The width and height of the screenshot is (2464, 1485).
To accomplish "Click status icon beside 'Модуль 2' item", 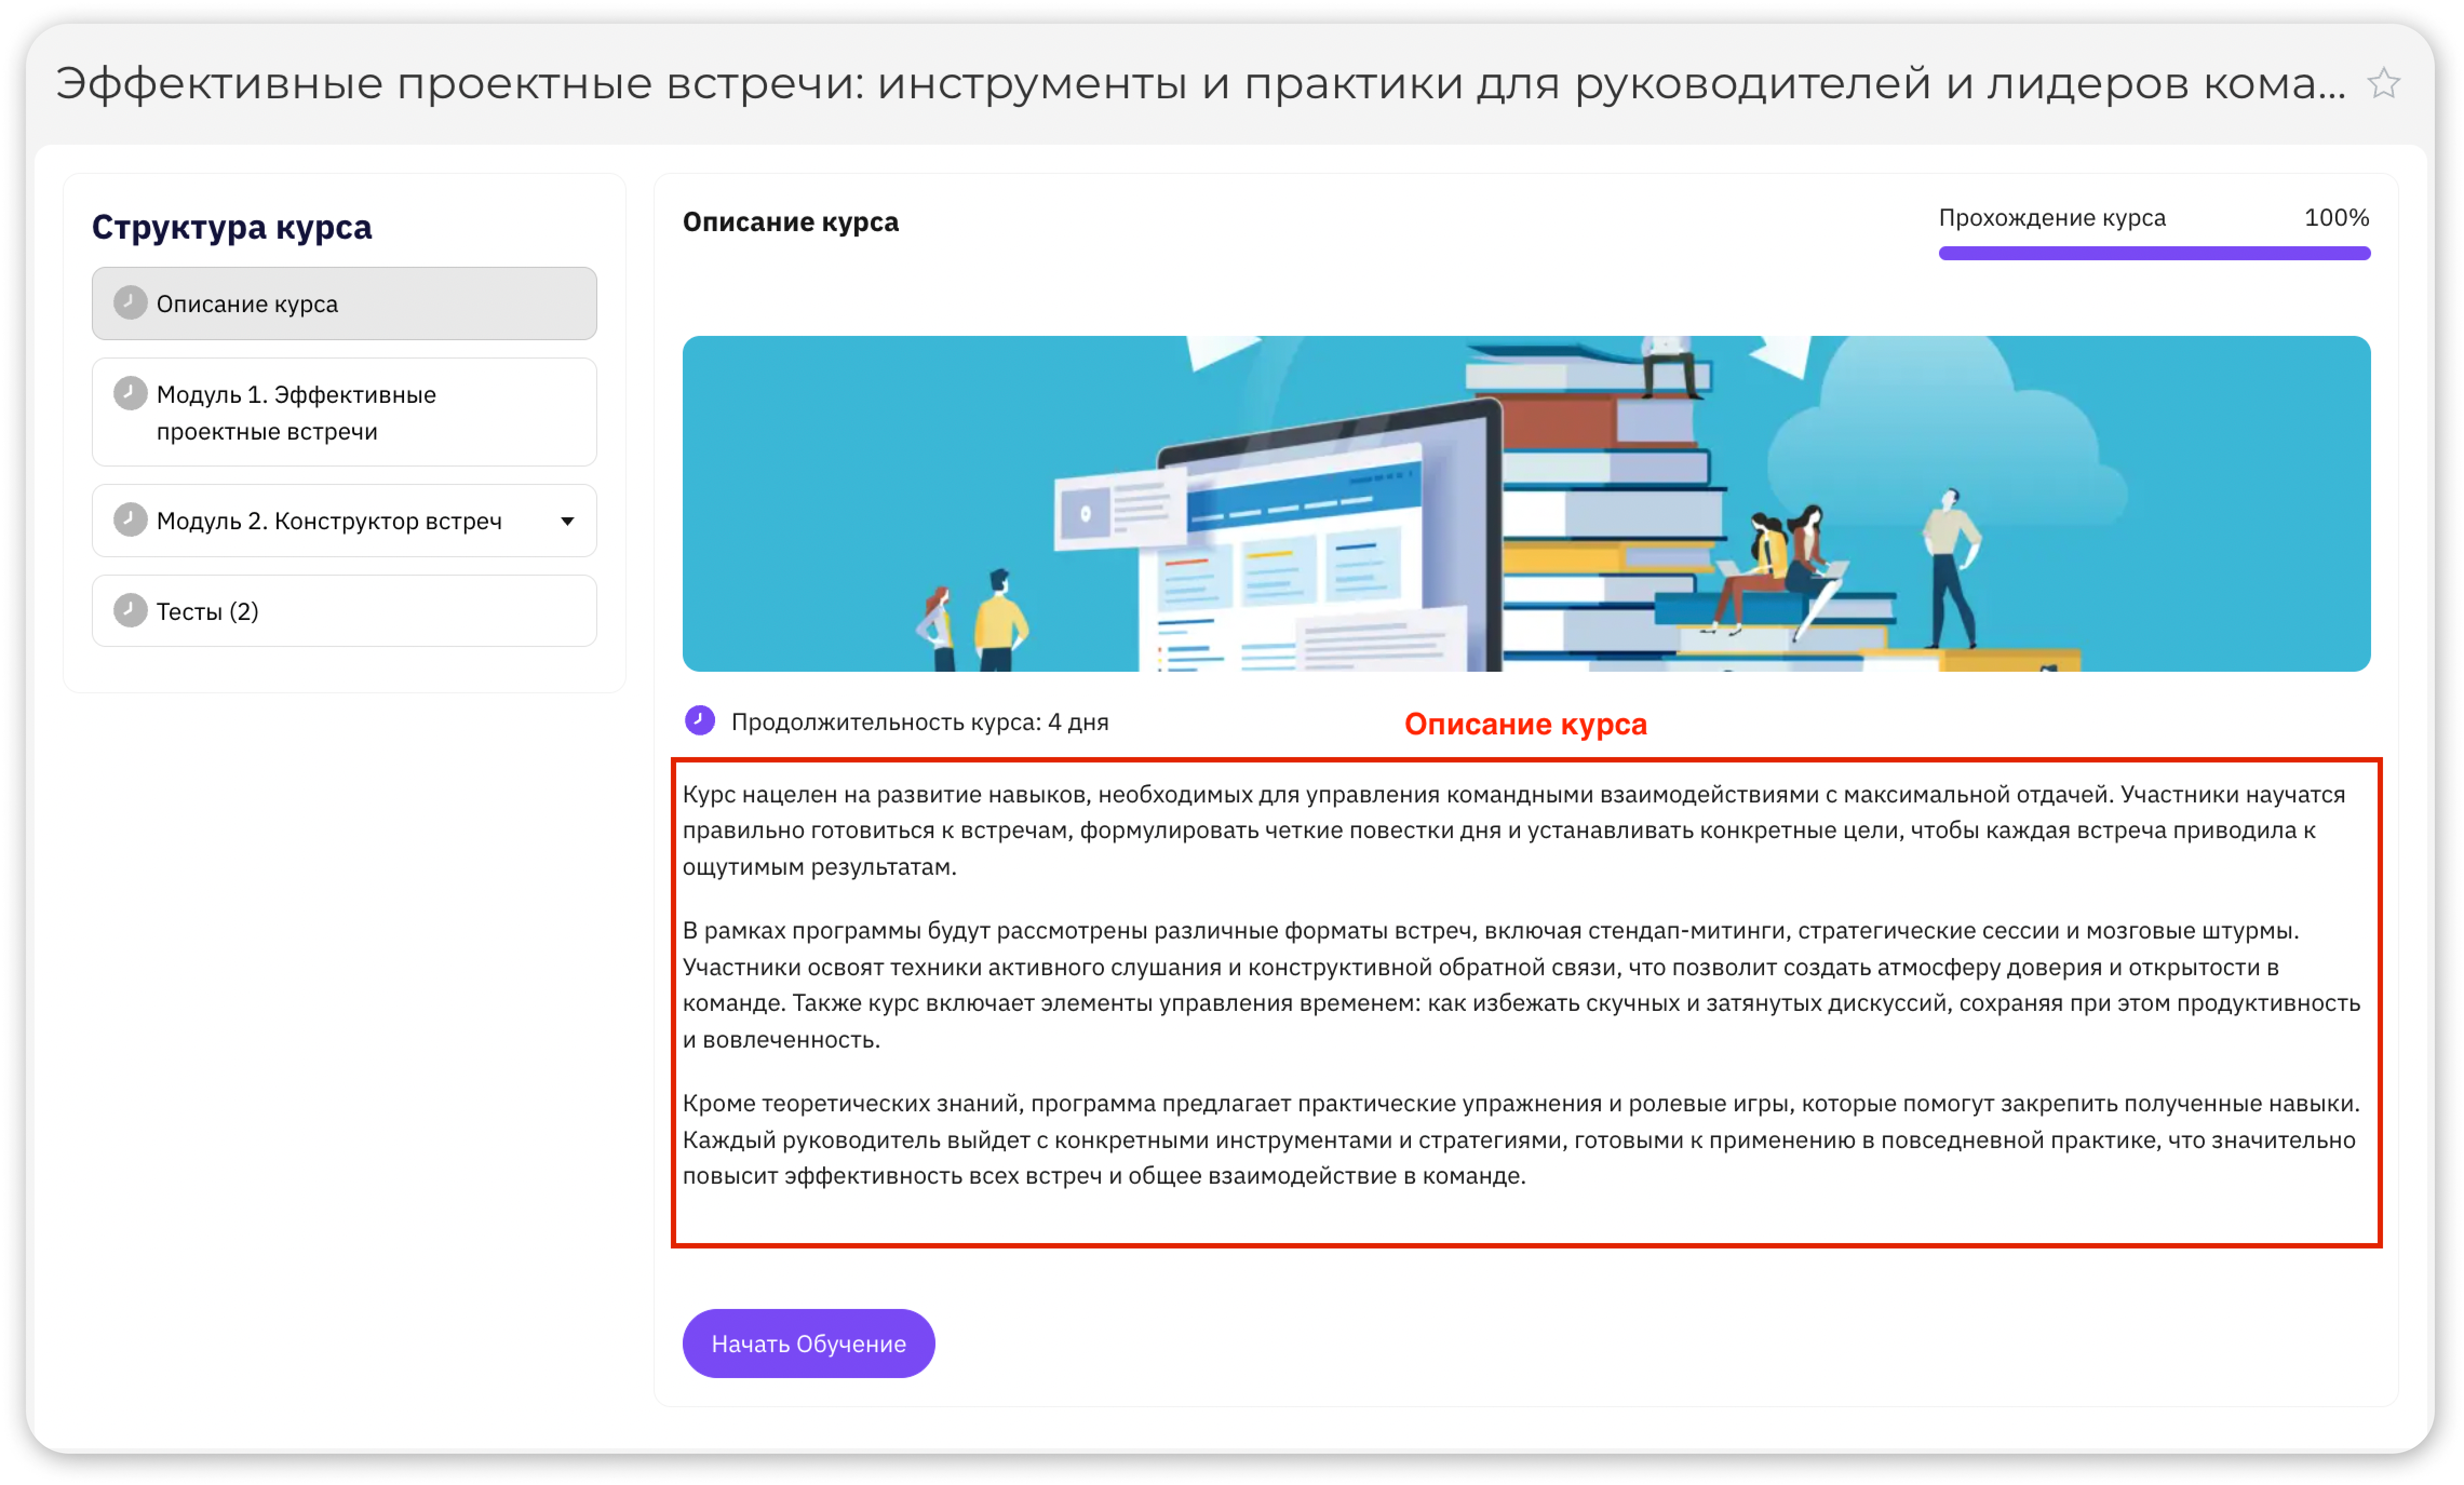I will click(130, 520).
